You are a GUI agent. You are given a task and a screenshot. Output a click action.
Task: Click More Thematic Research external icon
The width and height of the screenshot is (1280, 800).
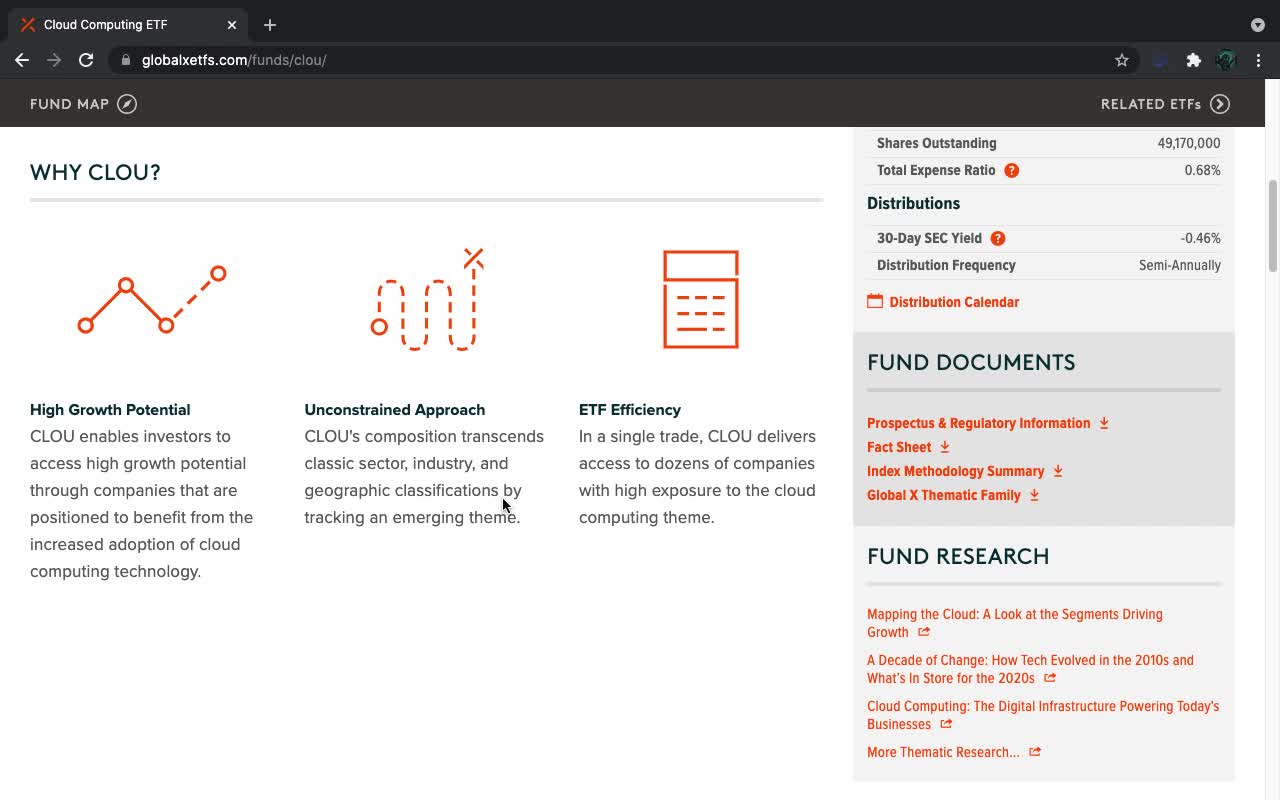tap(1035, 752)
